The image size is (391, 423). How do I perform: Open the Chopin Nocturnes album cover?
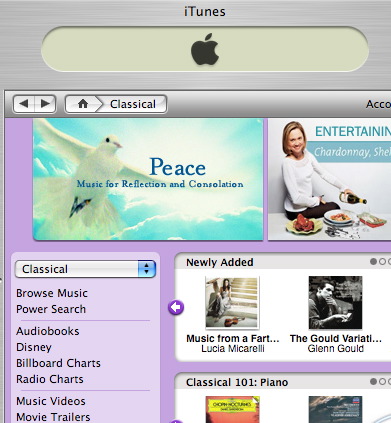click(x=232, y=410)
